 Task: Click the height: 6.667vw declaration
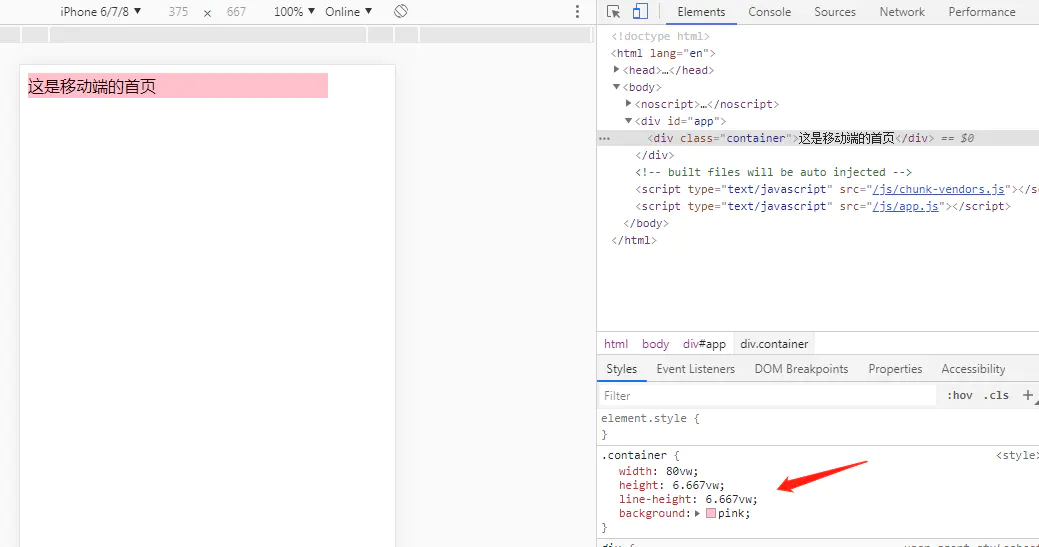(x=671, y=485)
